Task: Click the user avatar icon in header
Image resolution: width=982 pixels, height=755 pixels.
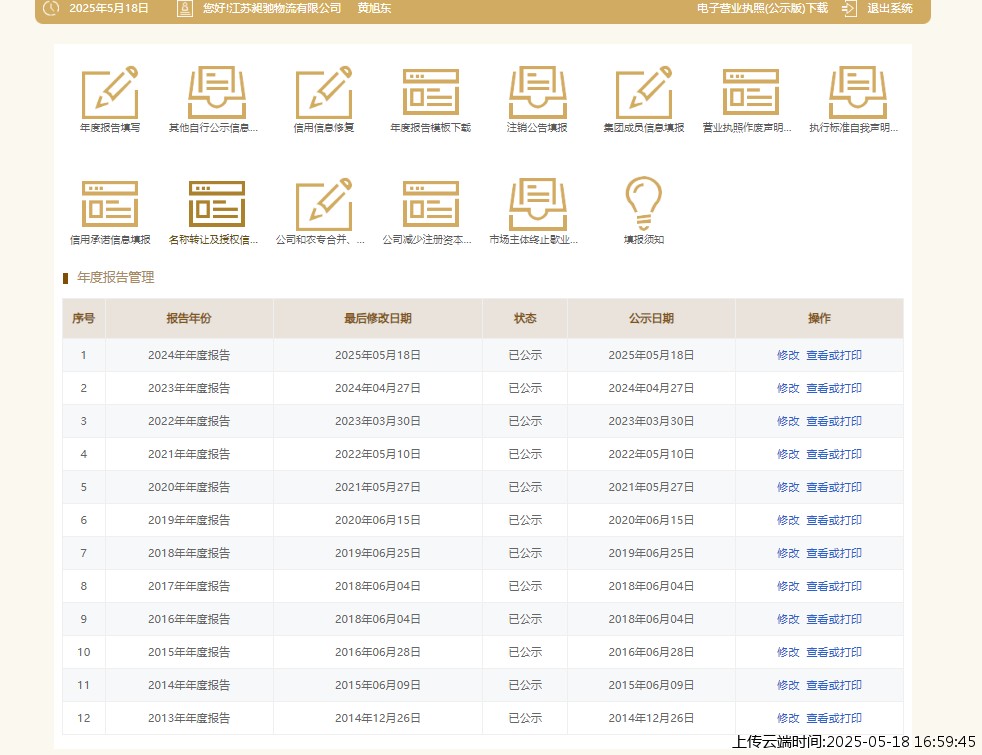Action: coord(185,8)
